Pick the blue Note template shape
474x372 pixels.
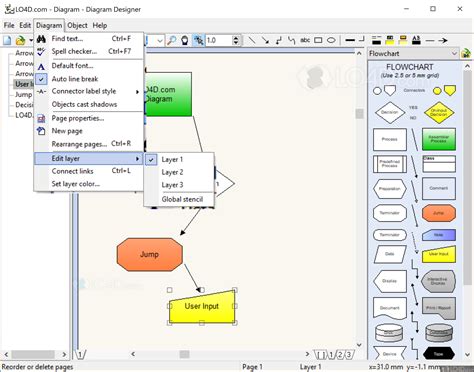tap(439, 235)
